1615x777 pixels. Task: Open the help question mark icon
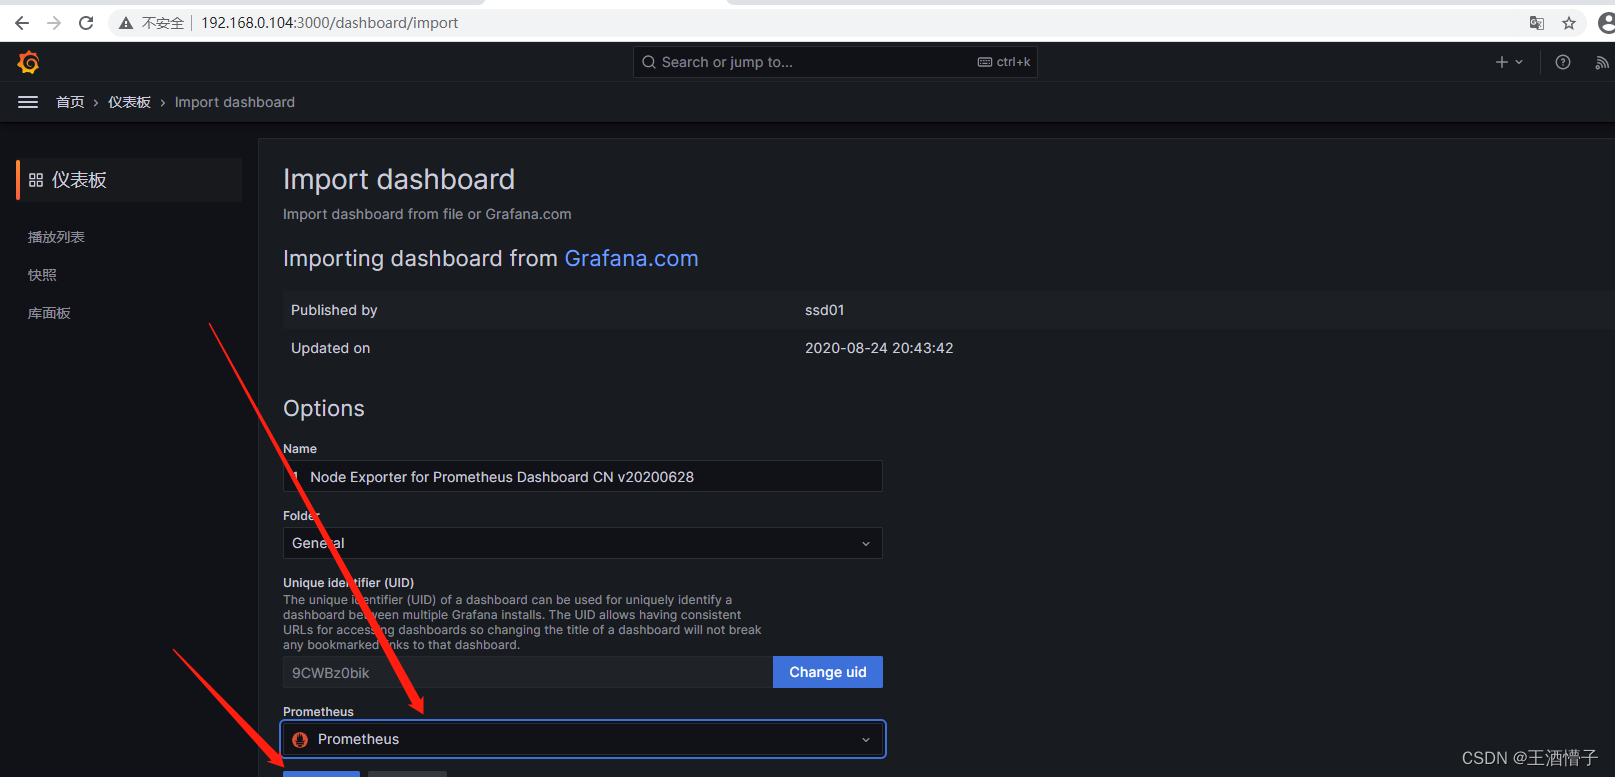click(1563, 62)
